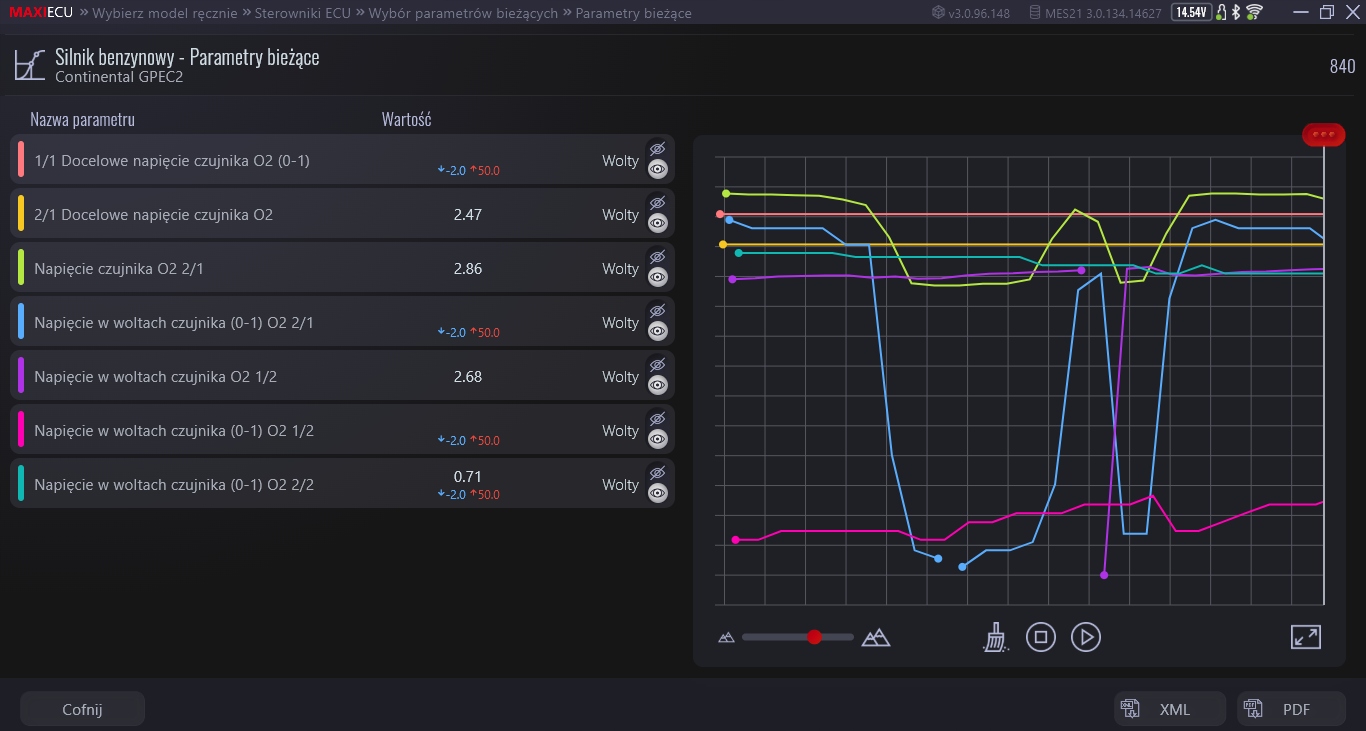Click the Cofnij button
This screenshot has width=1366, height=731.
click(82, 709)
